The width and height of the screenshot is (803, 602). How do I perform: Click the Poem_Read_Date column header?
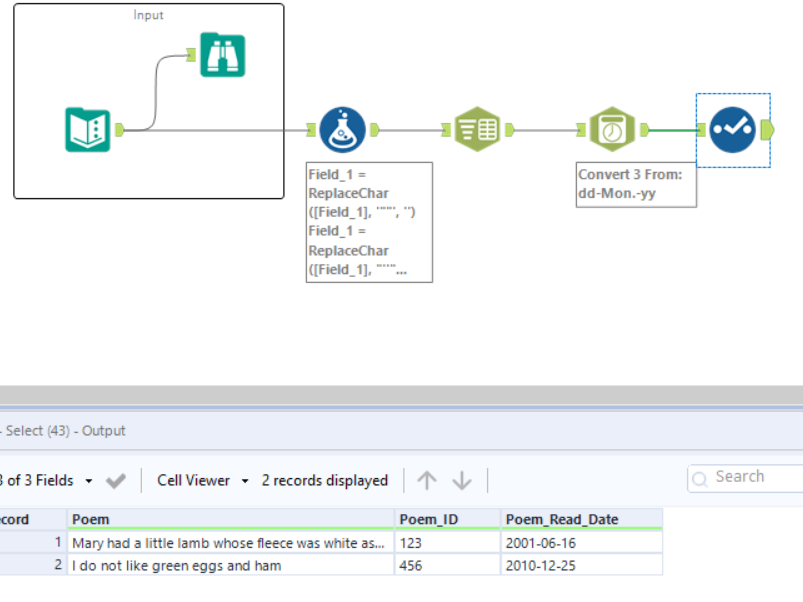tap(581, 519)
